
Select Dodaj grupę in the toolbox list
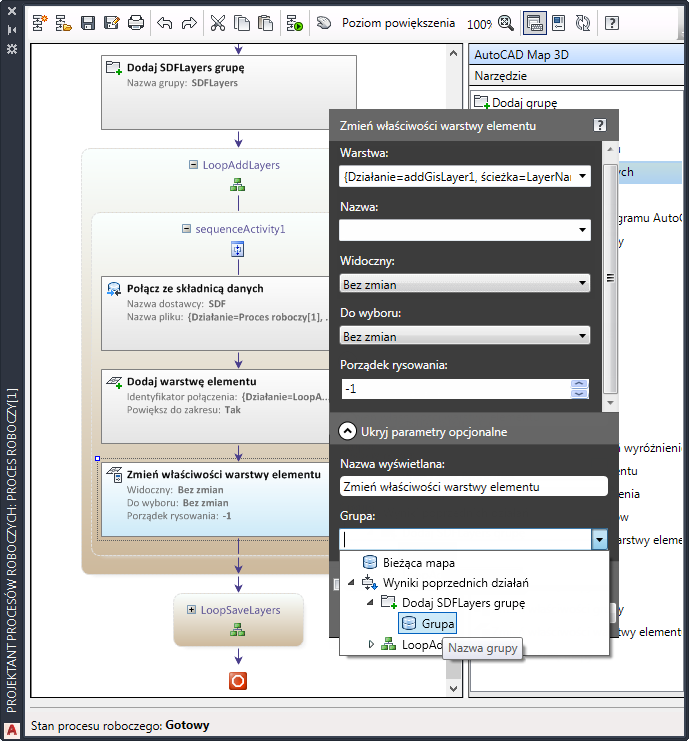coord(516,103)
